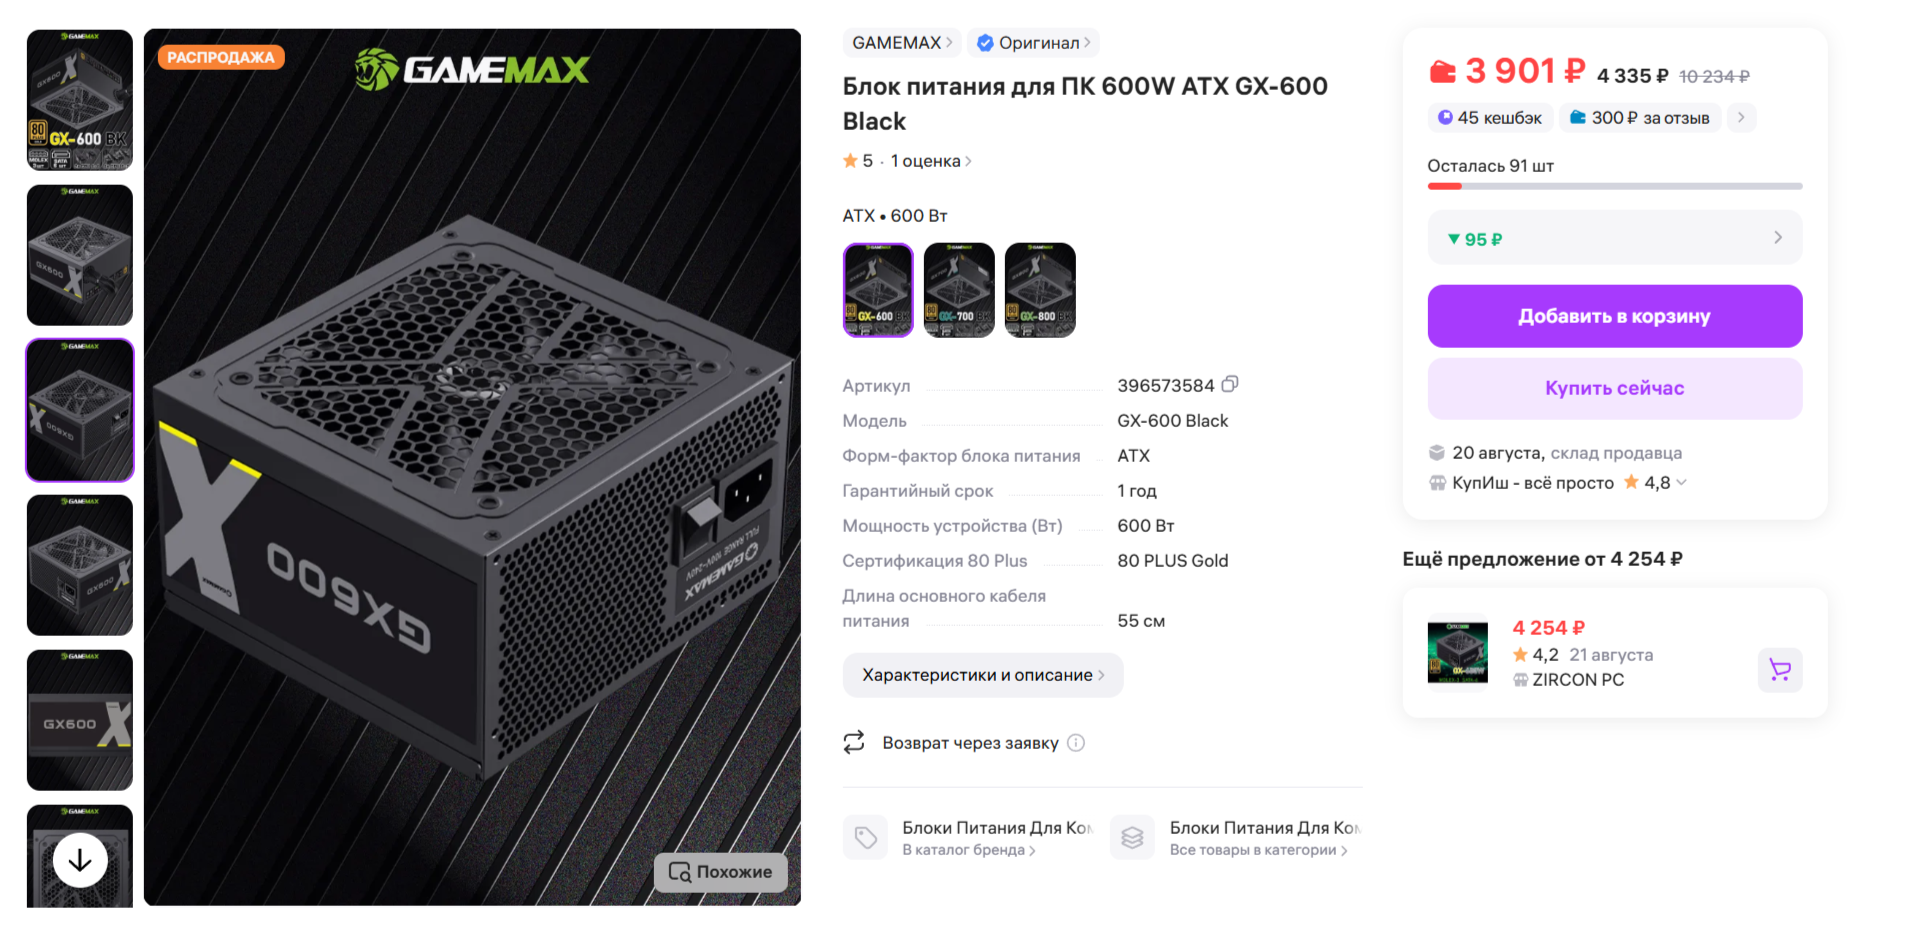1909x939 pixels.
Task: Click Купить сейчас button
Action: coord(1614,388)
